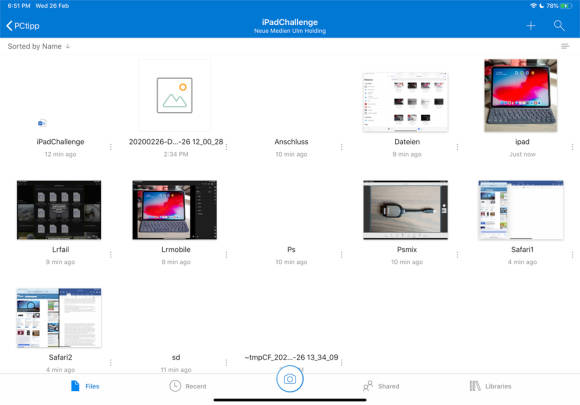Tap the Do Not Disturb moon icon
This screenshot has height=405, width=580.
[542, 6]
